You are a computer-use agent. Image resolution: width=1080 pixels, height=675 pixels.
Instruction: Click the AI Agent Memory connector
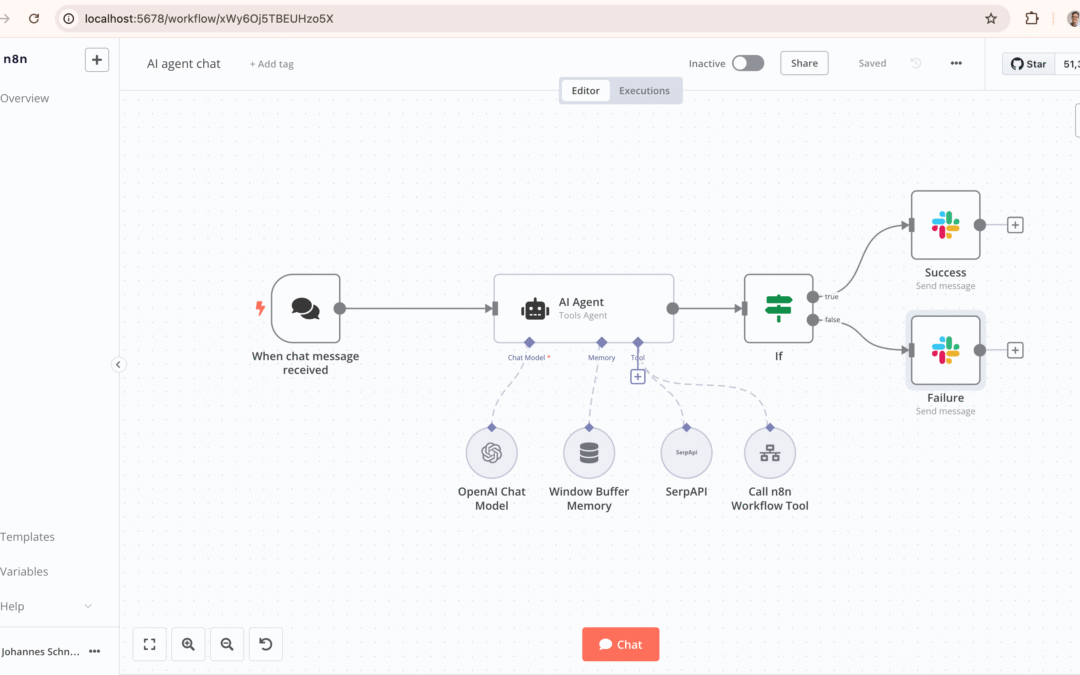pos(601,342)
